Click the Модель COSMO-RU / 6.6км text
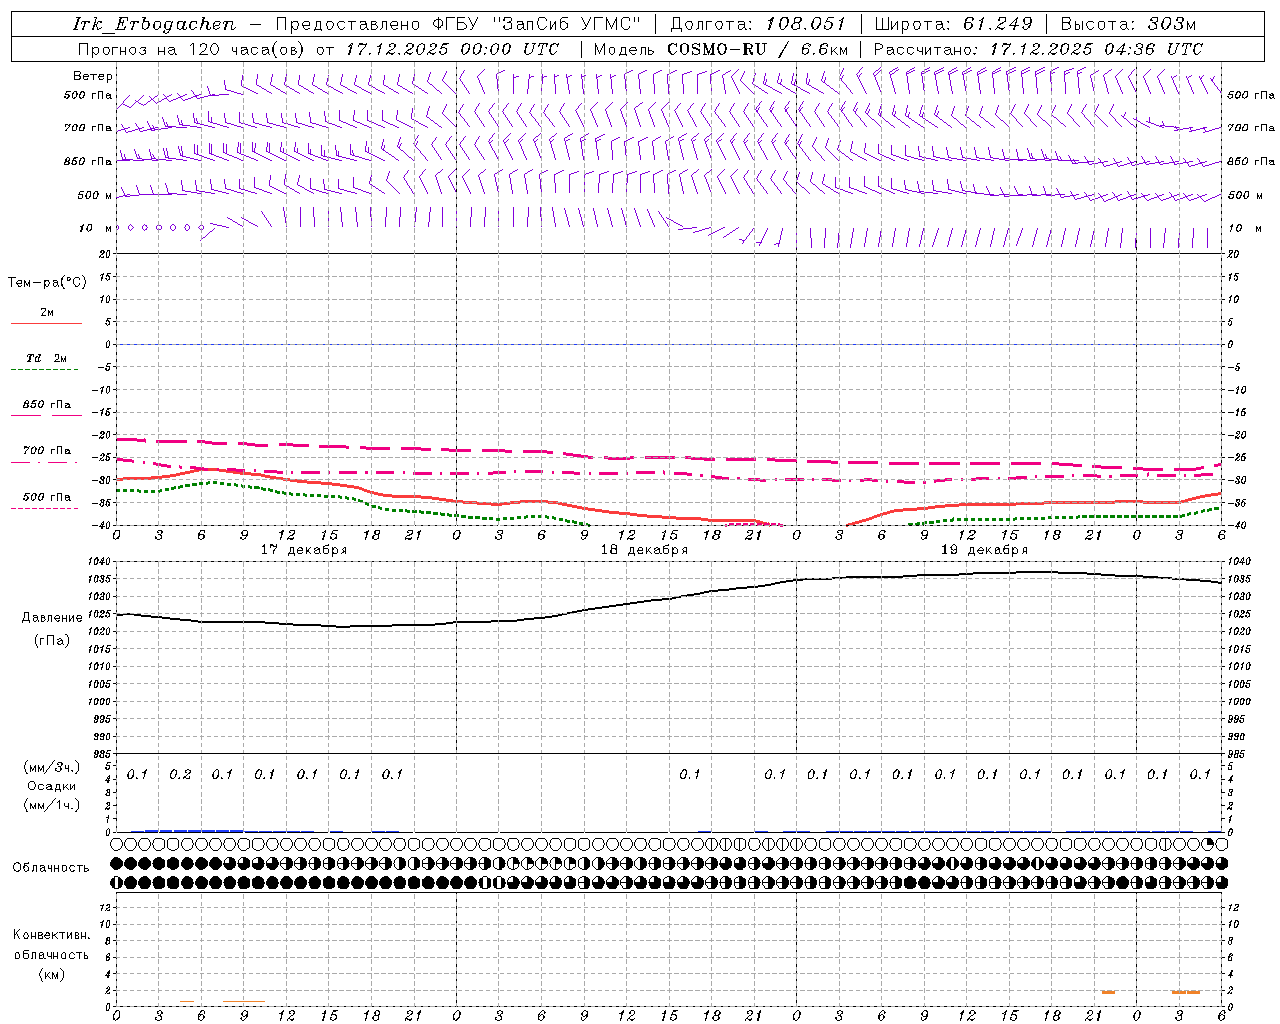This screenshot has width=1280, height=1024. click(x=721, y=49)
